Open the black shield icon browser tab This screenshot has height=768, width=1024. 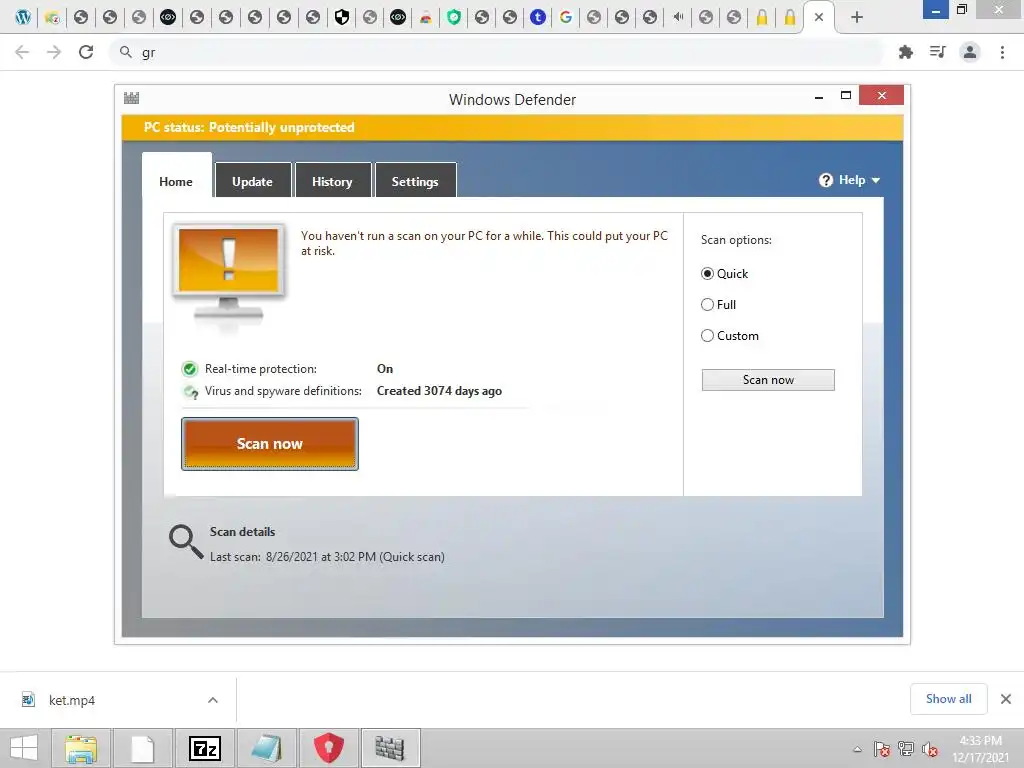point(342,18)
